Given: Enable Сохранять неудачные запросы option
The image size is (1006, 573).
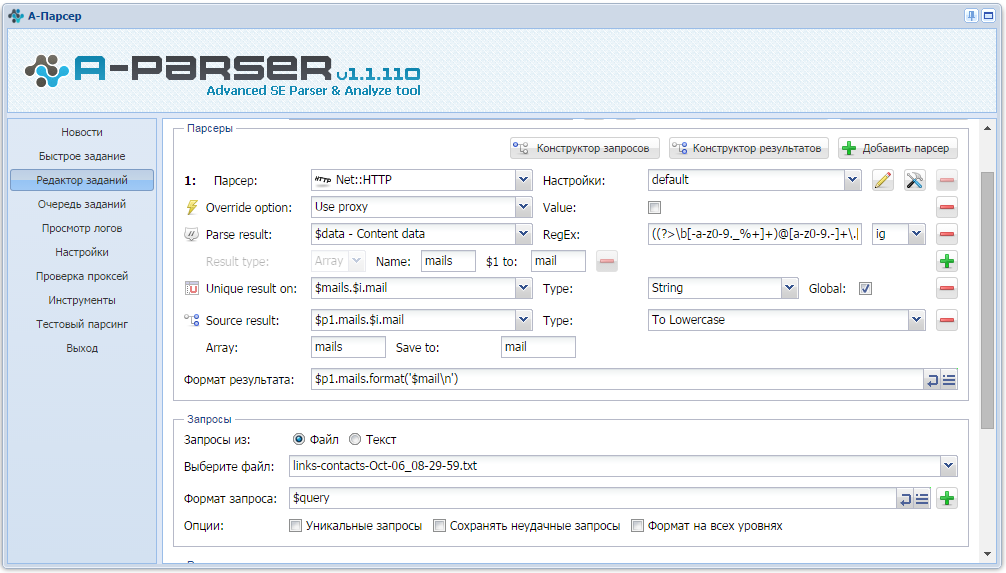Looking at the screenshot, I should click(x=439, y=526).
